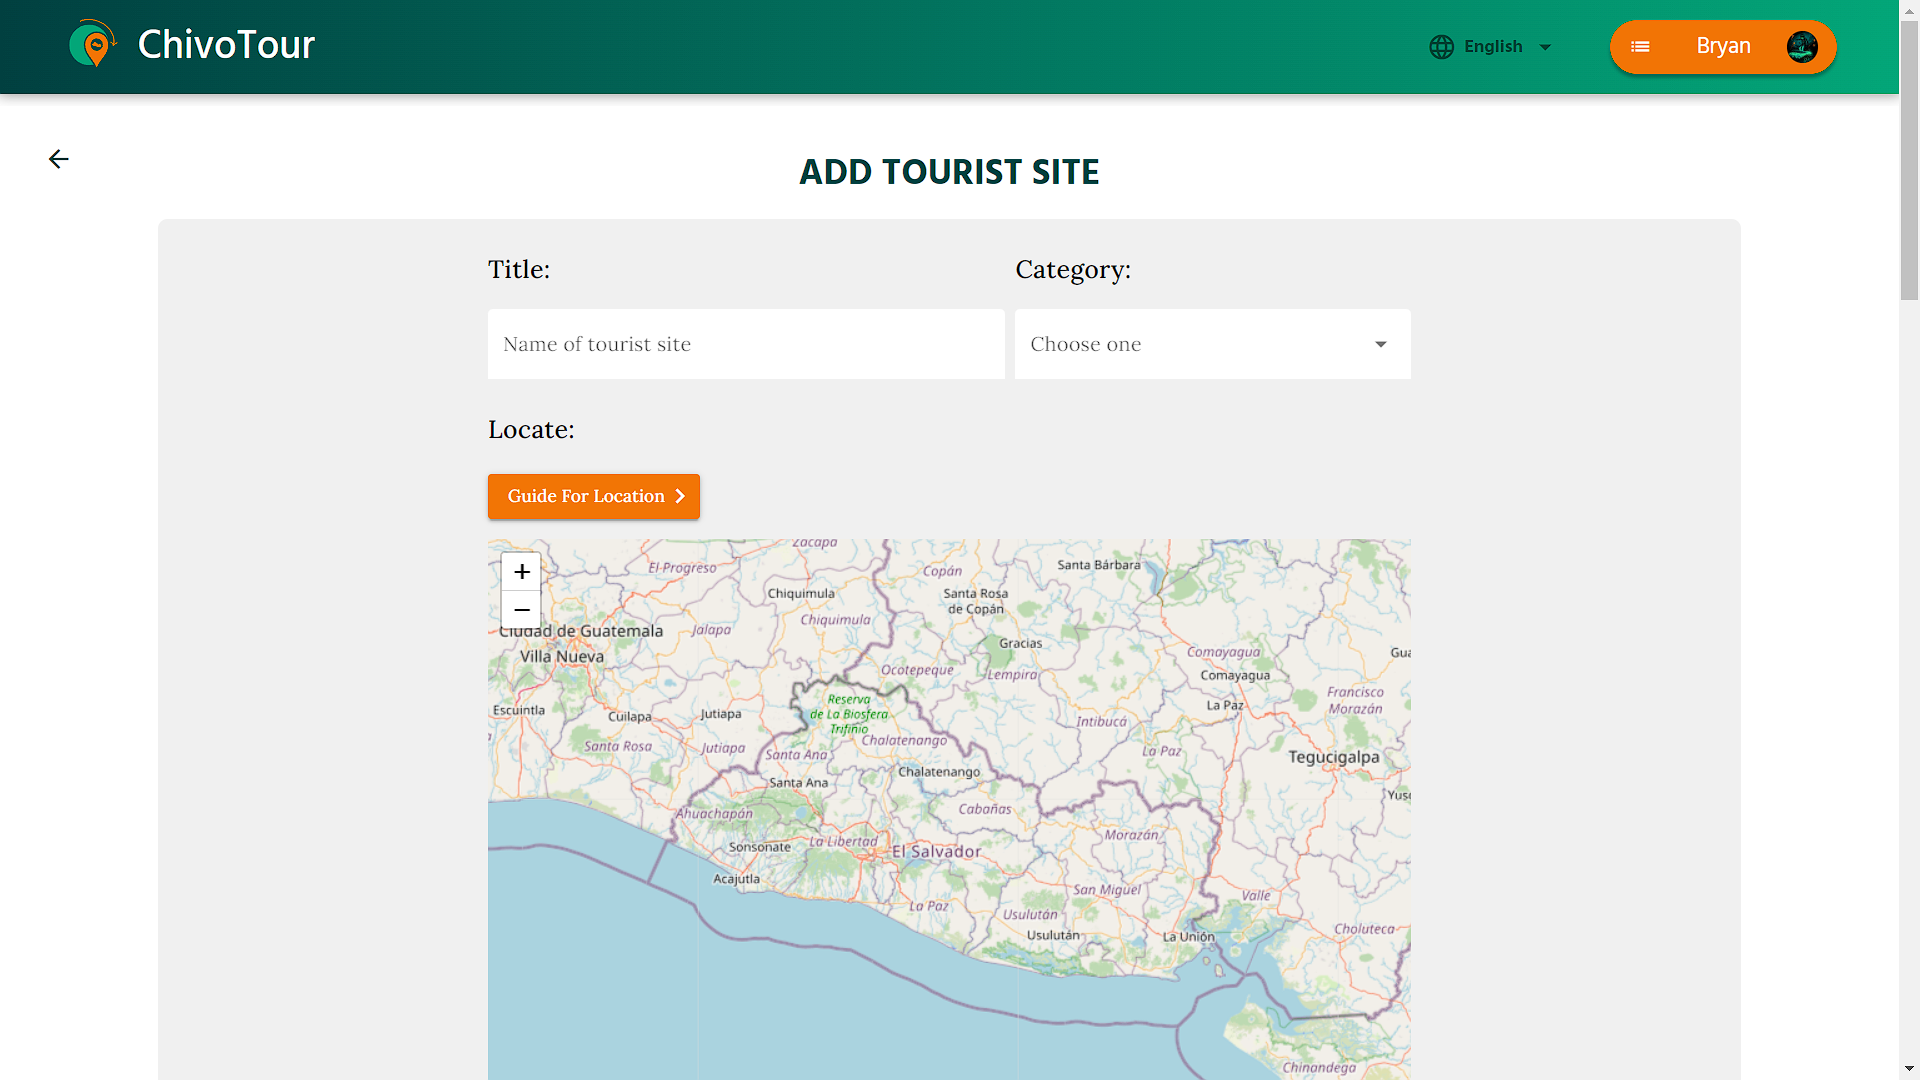The width and height of the screenshot is (1920, 1080).
Task: Open the hamburger menu icon beside Bryan
Action: point(1640,47)
